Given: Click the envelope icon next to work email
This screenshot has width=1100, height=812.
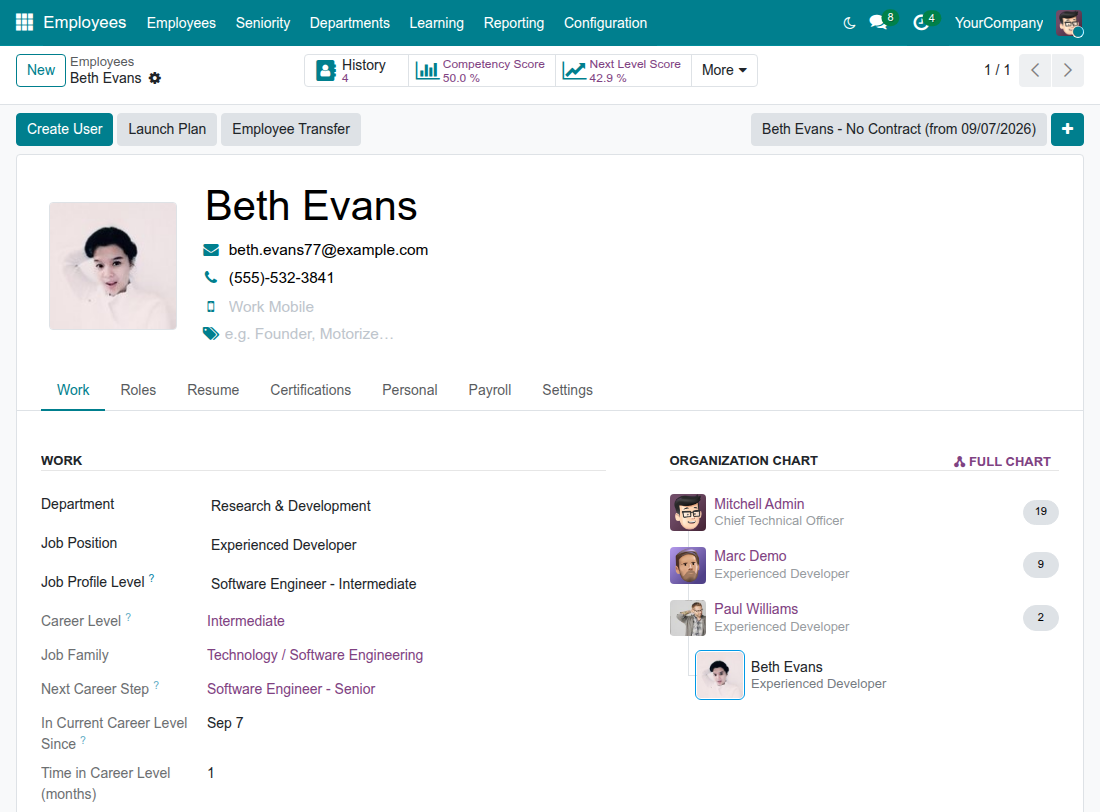Looking at the screenshot, I should click(211, 250).
